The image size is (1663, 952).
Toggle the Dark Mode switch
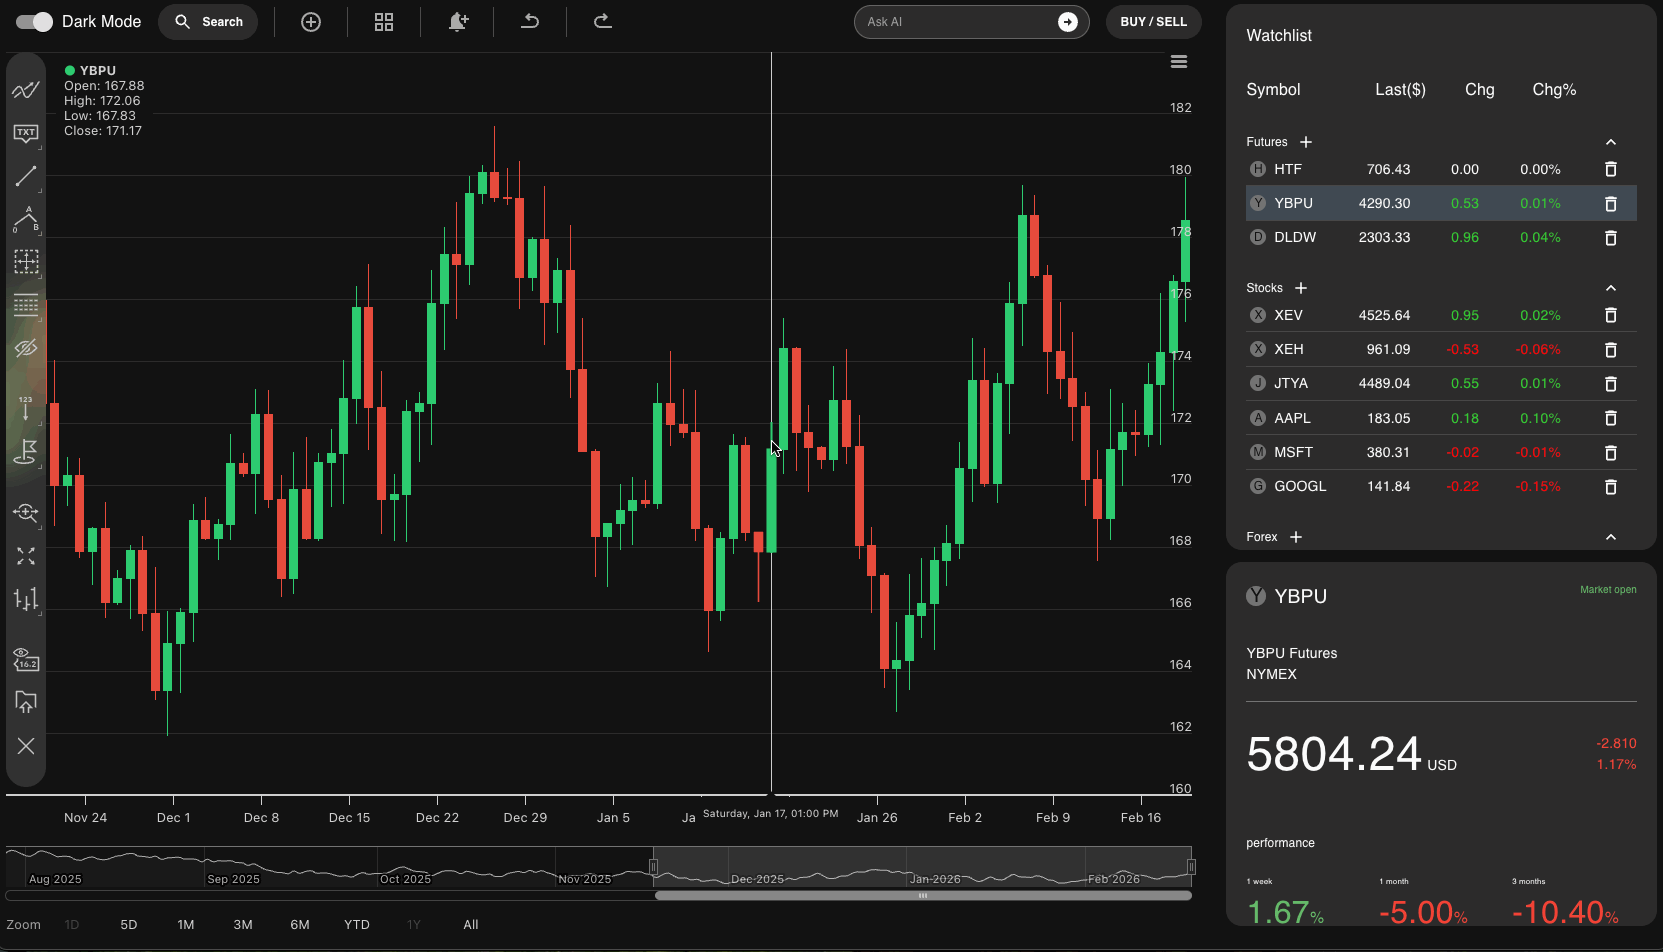(34, 22)
